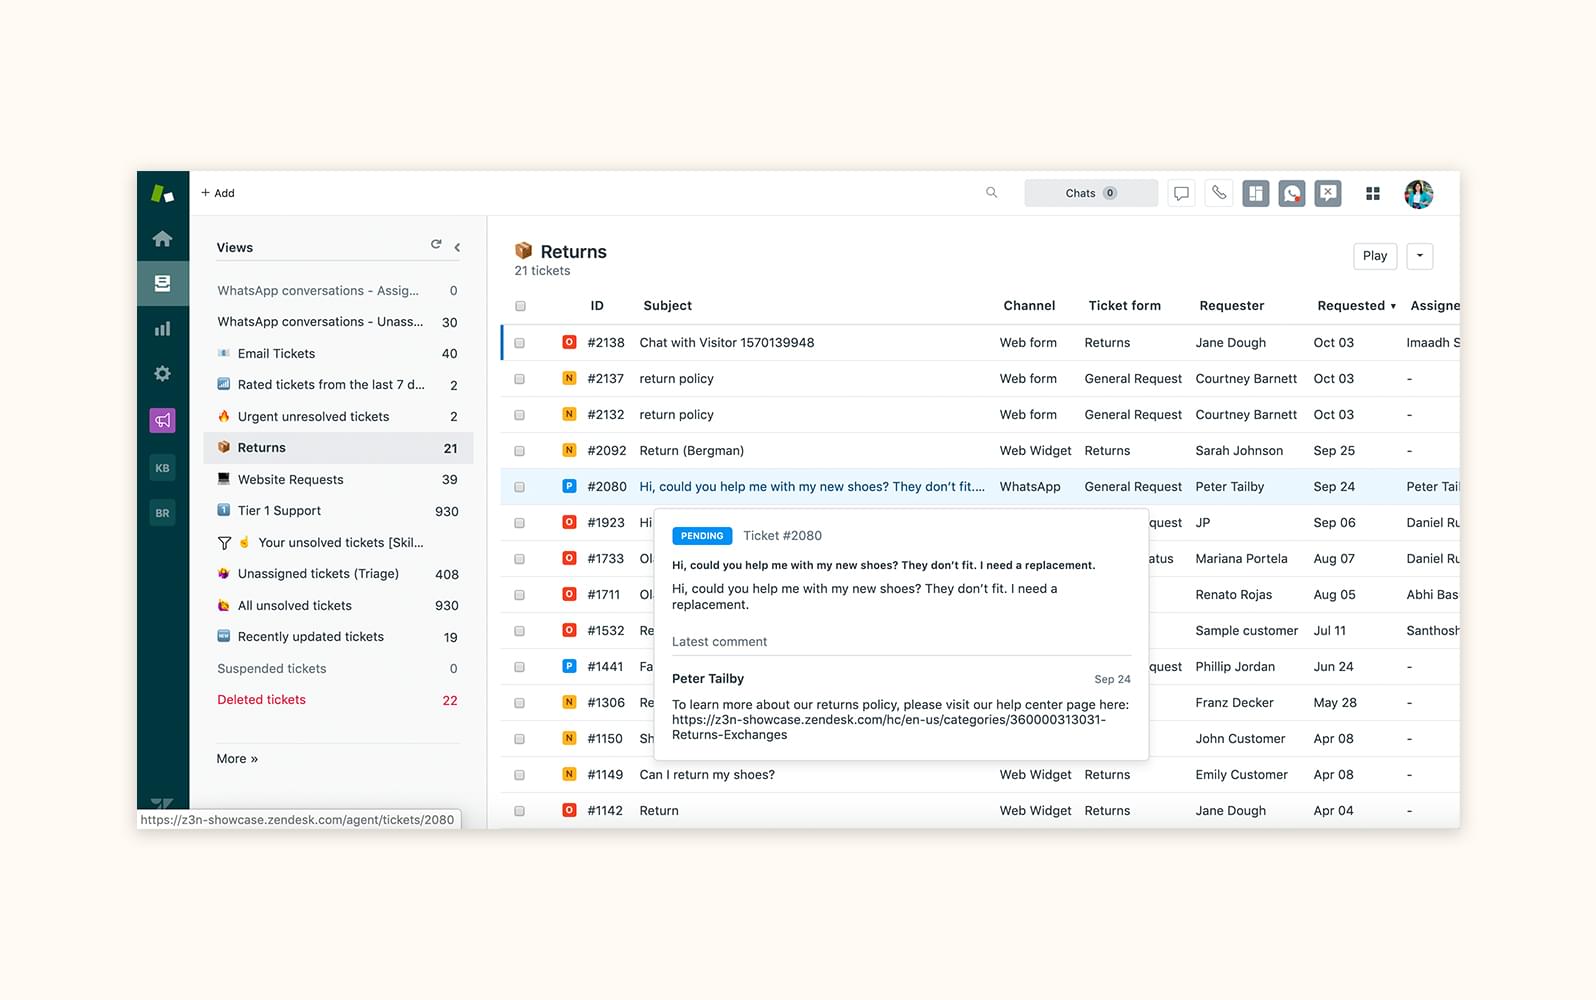Check the box for ticket #2080
The height and width of the screenshot is (1000, 1596).
pos(520,487)
